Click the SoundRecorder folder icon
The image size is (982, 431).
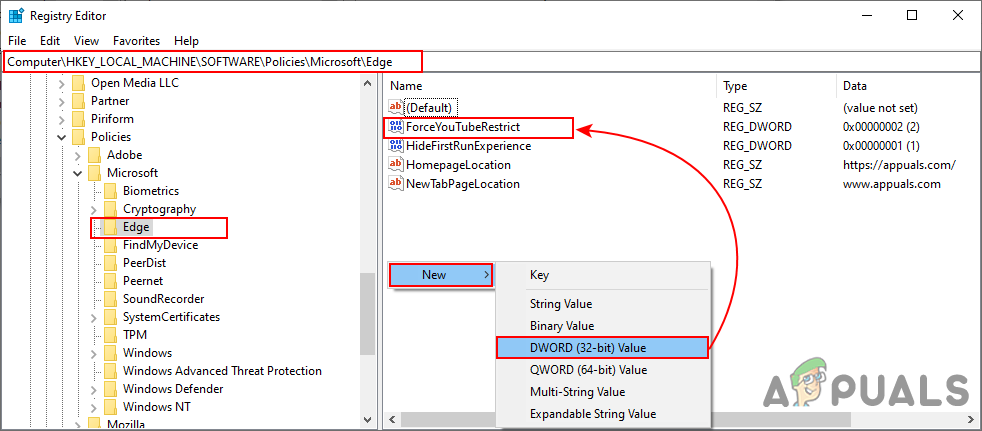coord(110,299)
